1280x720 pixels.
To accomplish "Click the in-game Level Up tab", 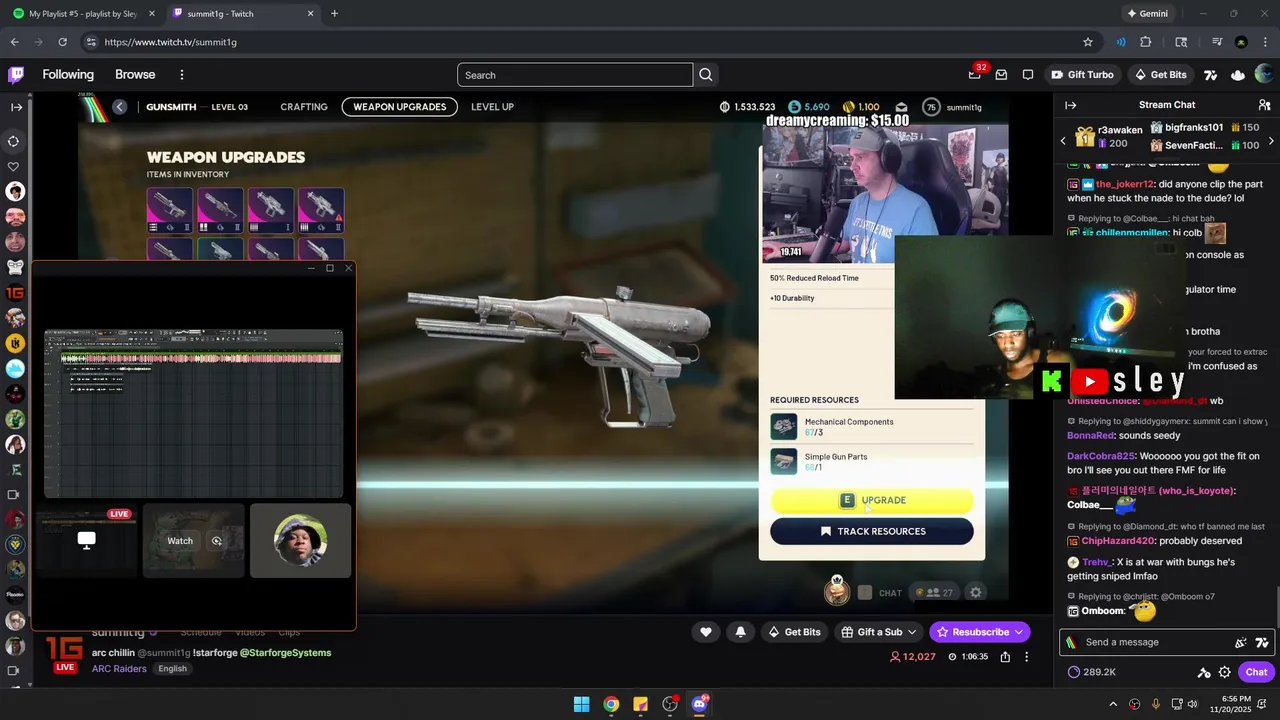I will pos(492,107).
